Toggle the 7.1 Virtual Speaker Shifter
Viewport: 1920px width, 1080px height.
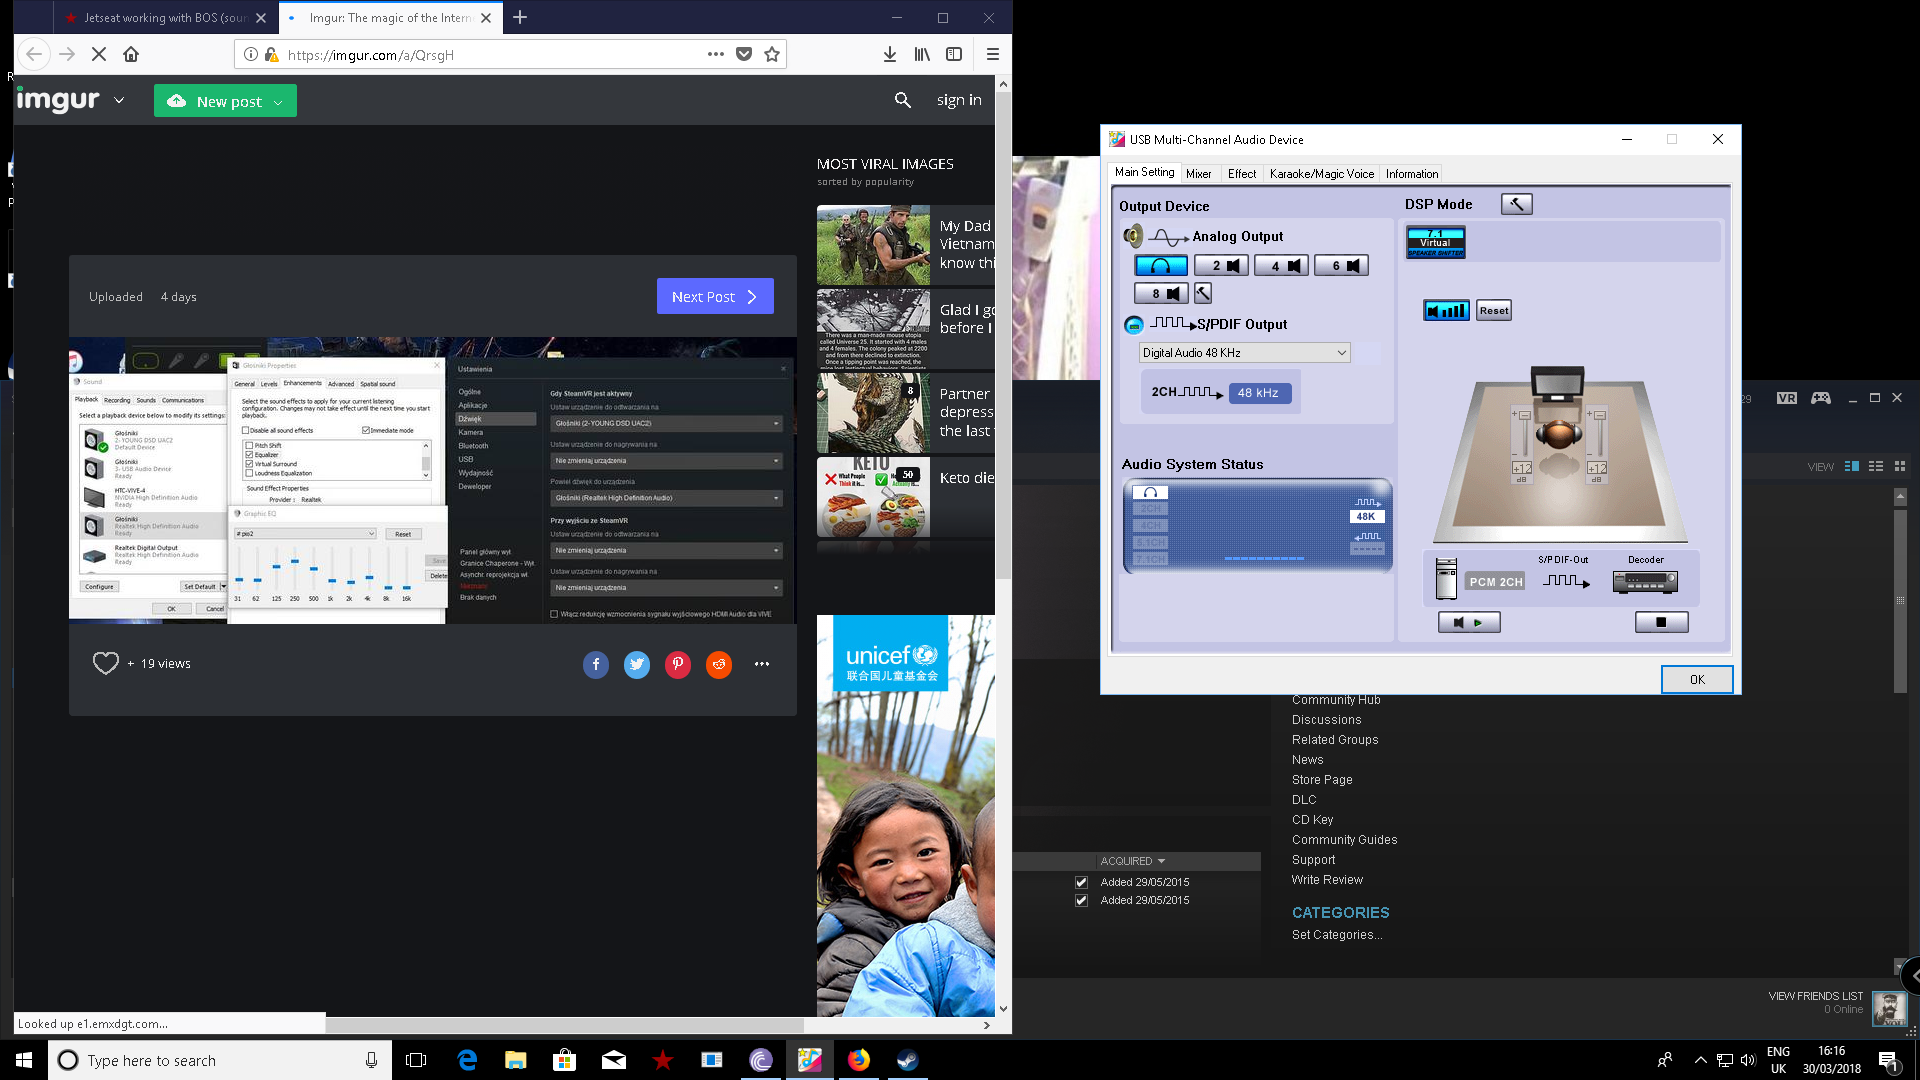pos(1435,242)
